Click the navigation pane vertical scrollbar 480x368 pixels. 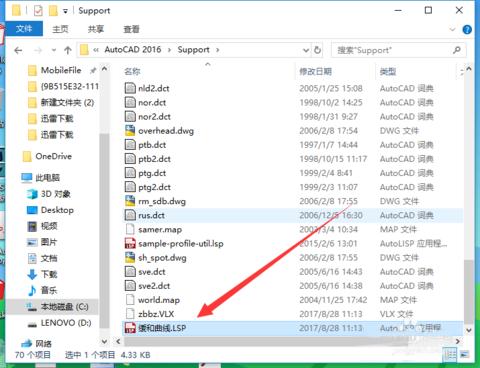tap(104, 230)
